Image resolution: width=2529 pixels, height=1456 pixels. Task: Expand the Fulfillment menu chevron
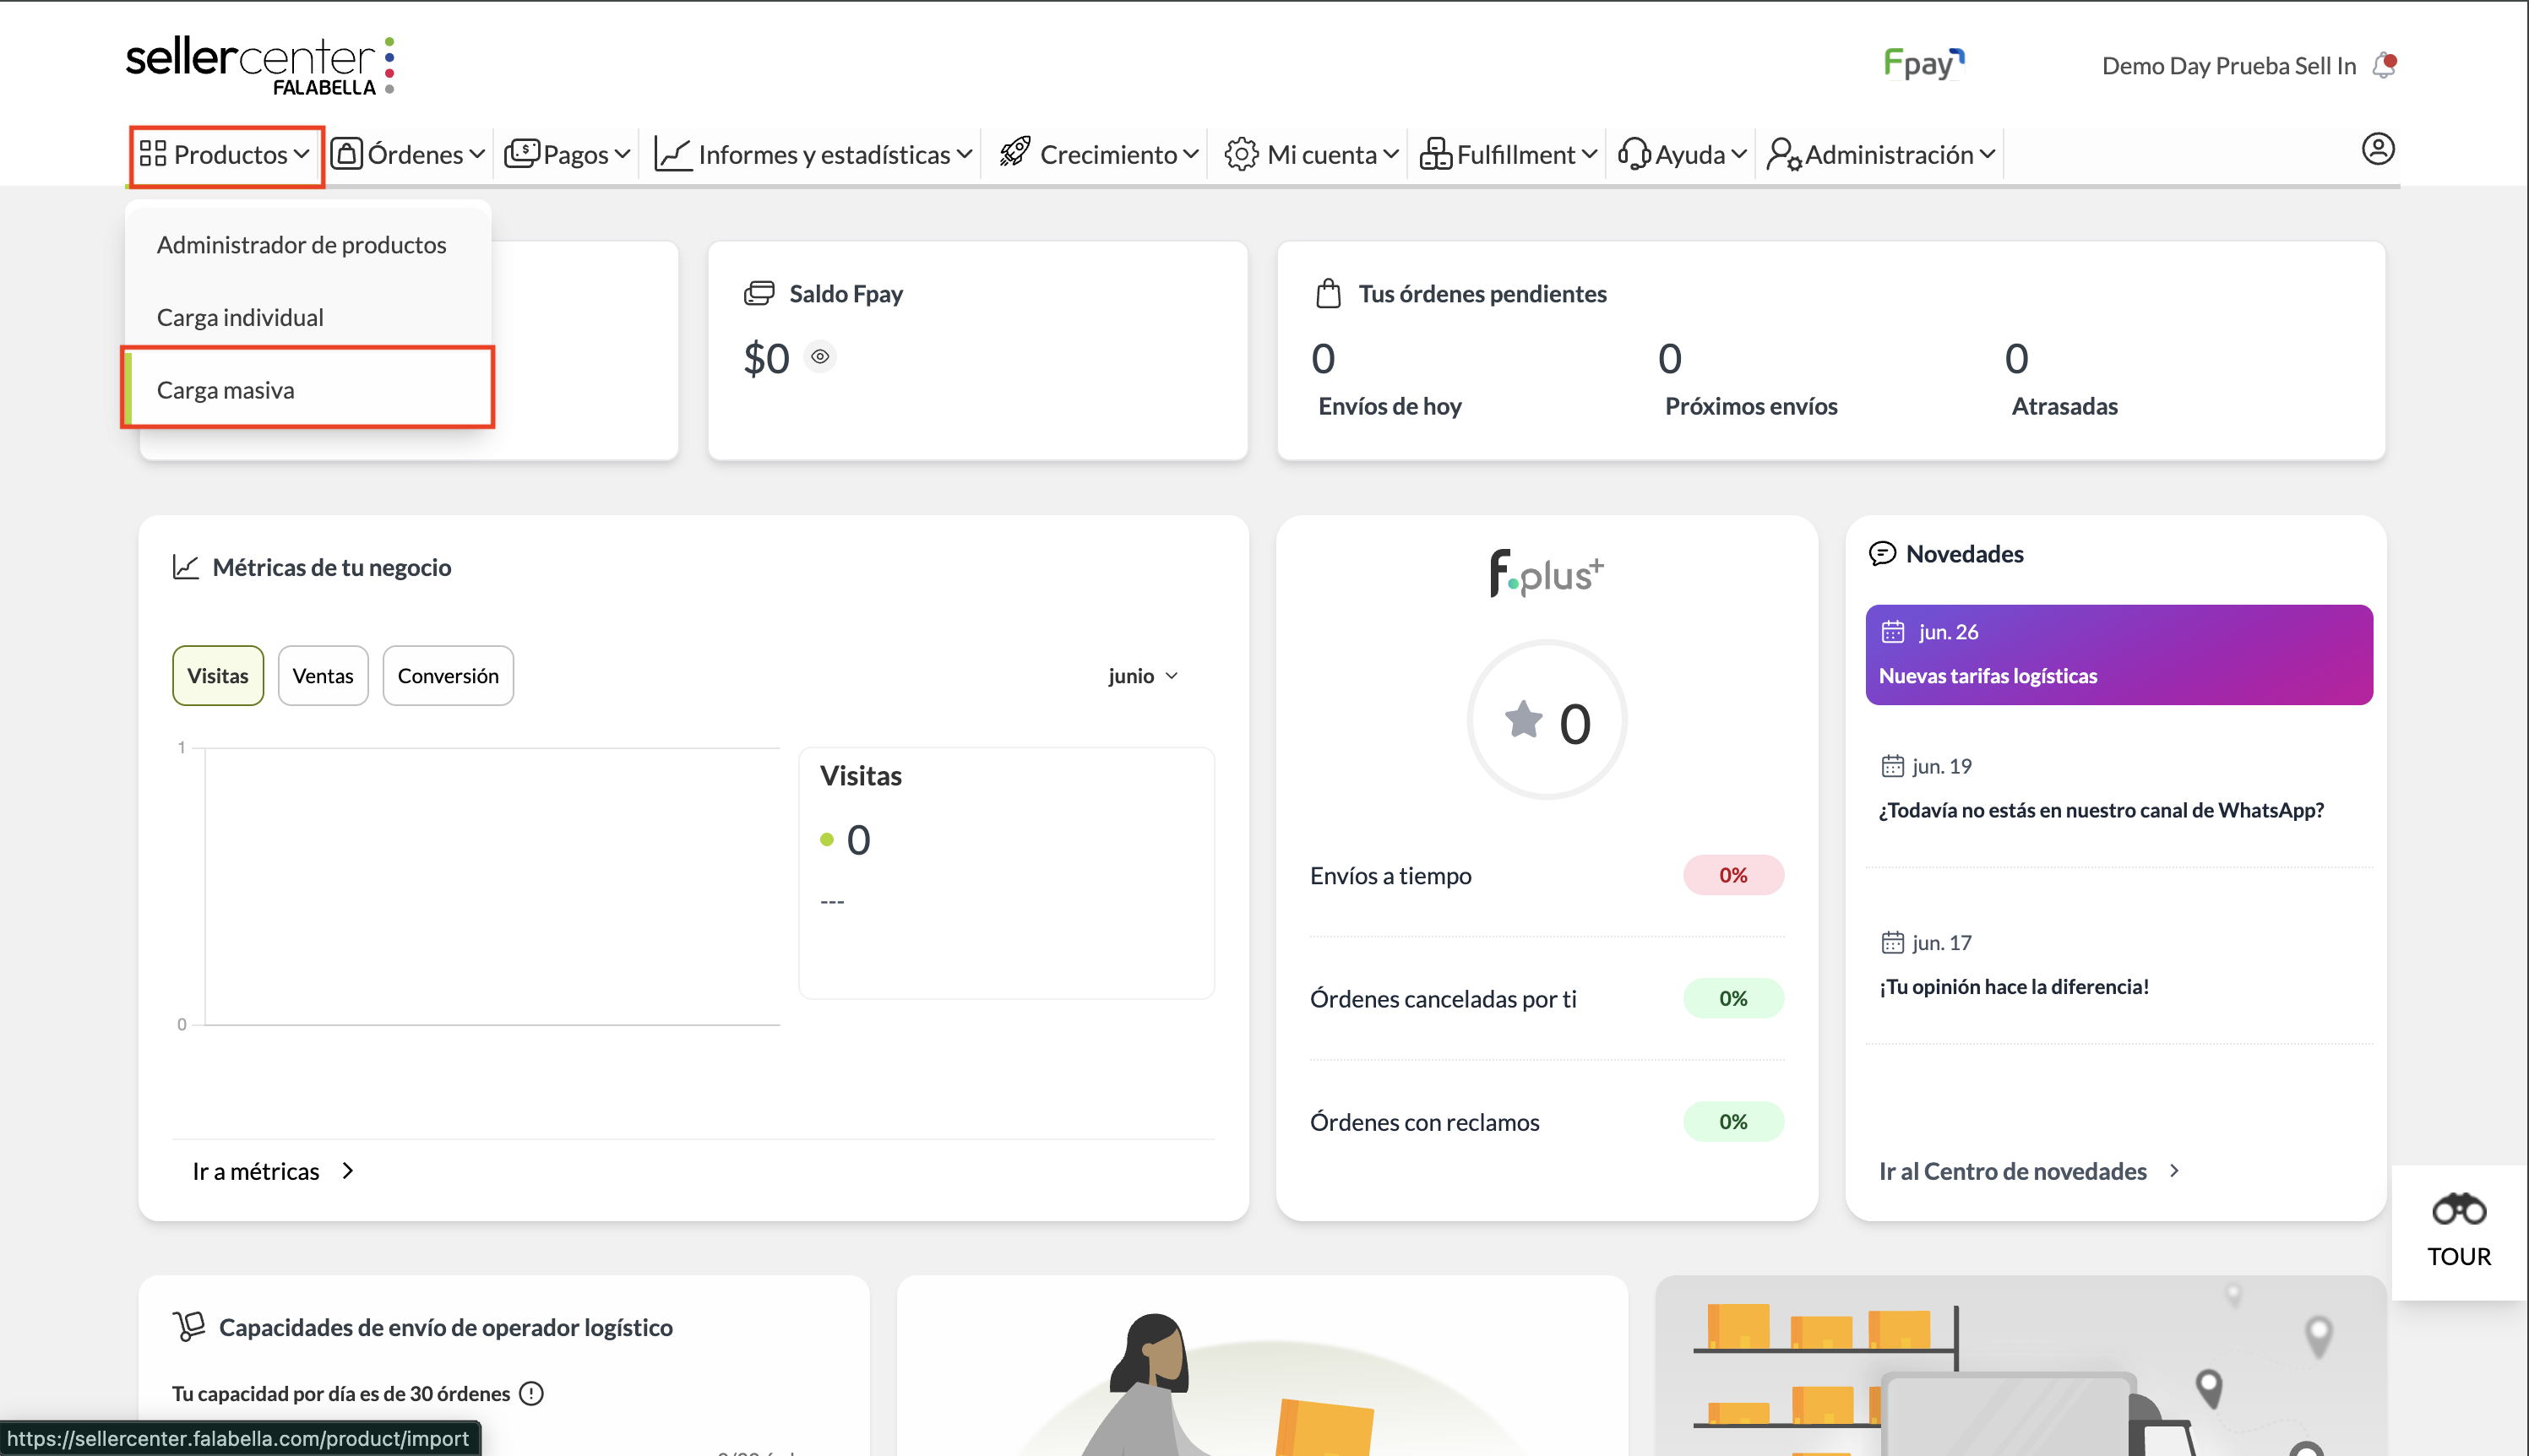(x=1589, y=154)
